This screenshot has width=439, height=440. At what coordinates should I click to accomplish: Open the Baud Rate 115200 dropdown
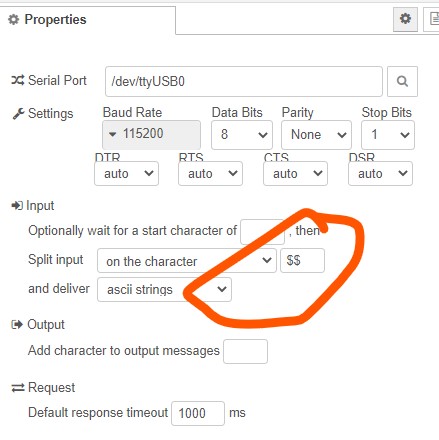pos(151,134)
